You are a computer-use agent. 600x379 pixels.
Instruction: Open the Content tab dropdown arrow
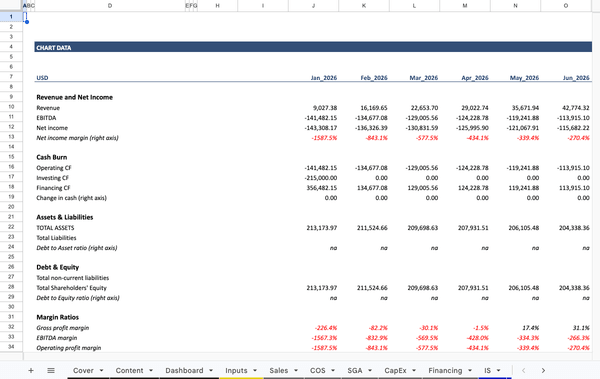(x=151, y=370)
